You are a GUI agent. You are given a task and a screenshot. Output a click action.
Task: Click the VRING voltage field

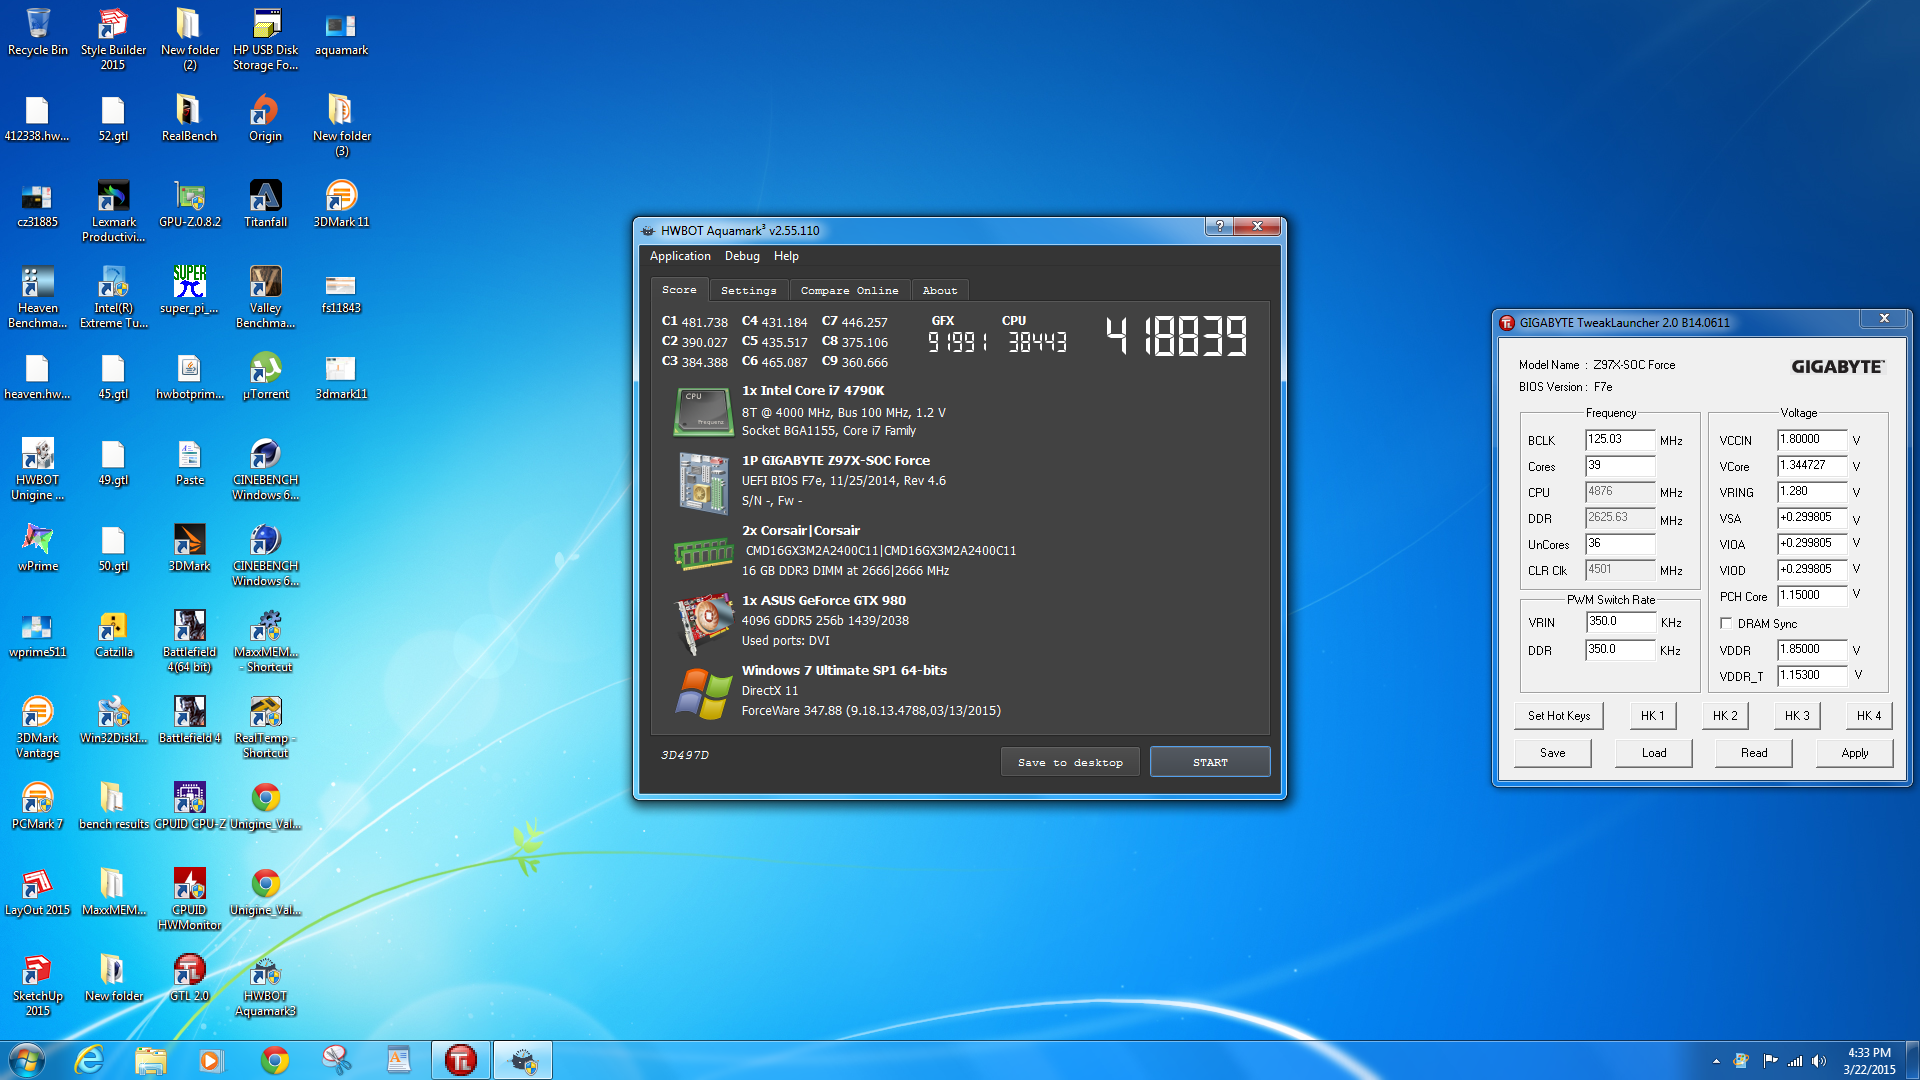point(1812,491)
